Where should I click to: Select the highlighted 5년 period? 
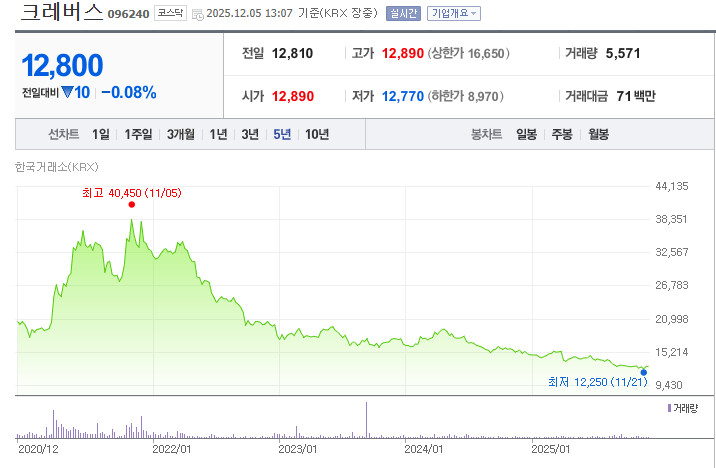pyautogui.click(x=282, y=134)
